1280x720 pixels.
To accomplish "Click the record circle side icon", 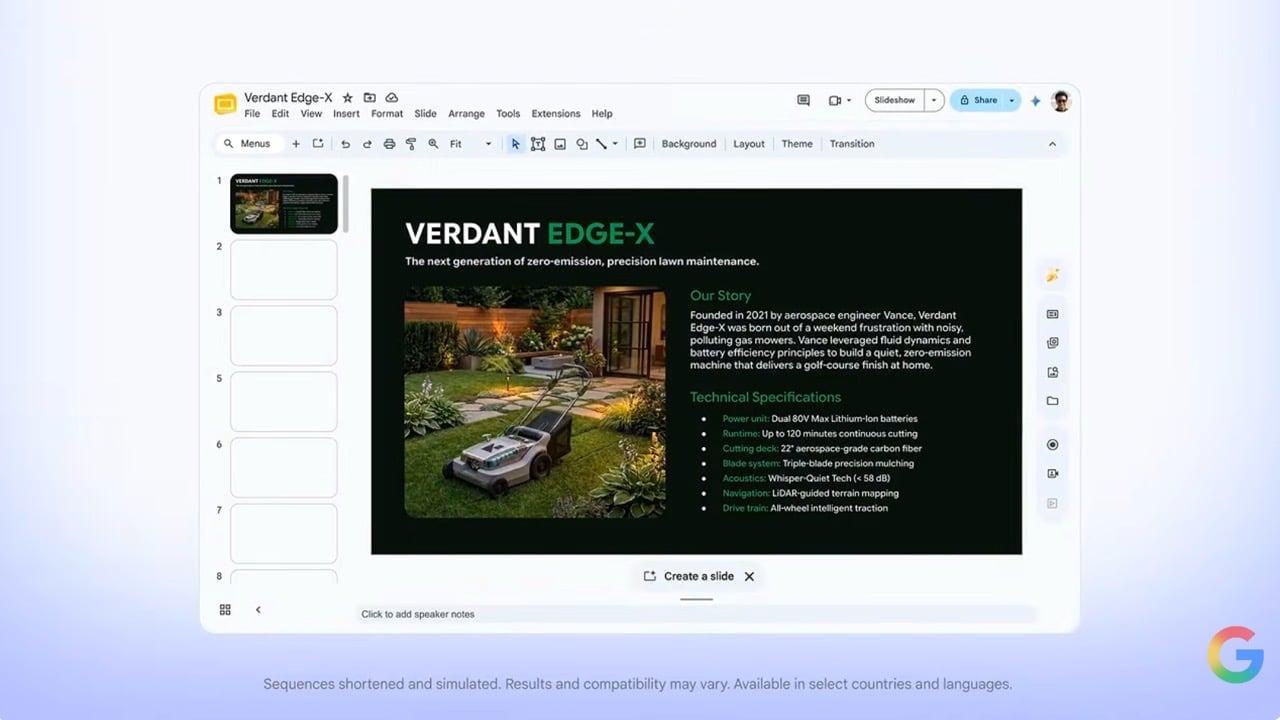I will point(1052,445).
